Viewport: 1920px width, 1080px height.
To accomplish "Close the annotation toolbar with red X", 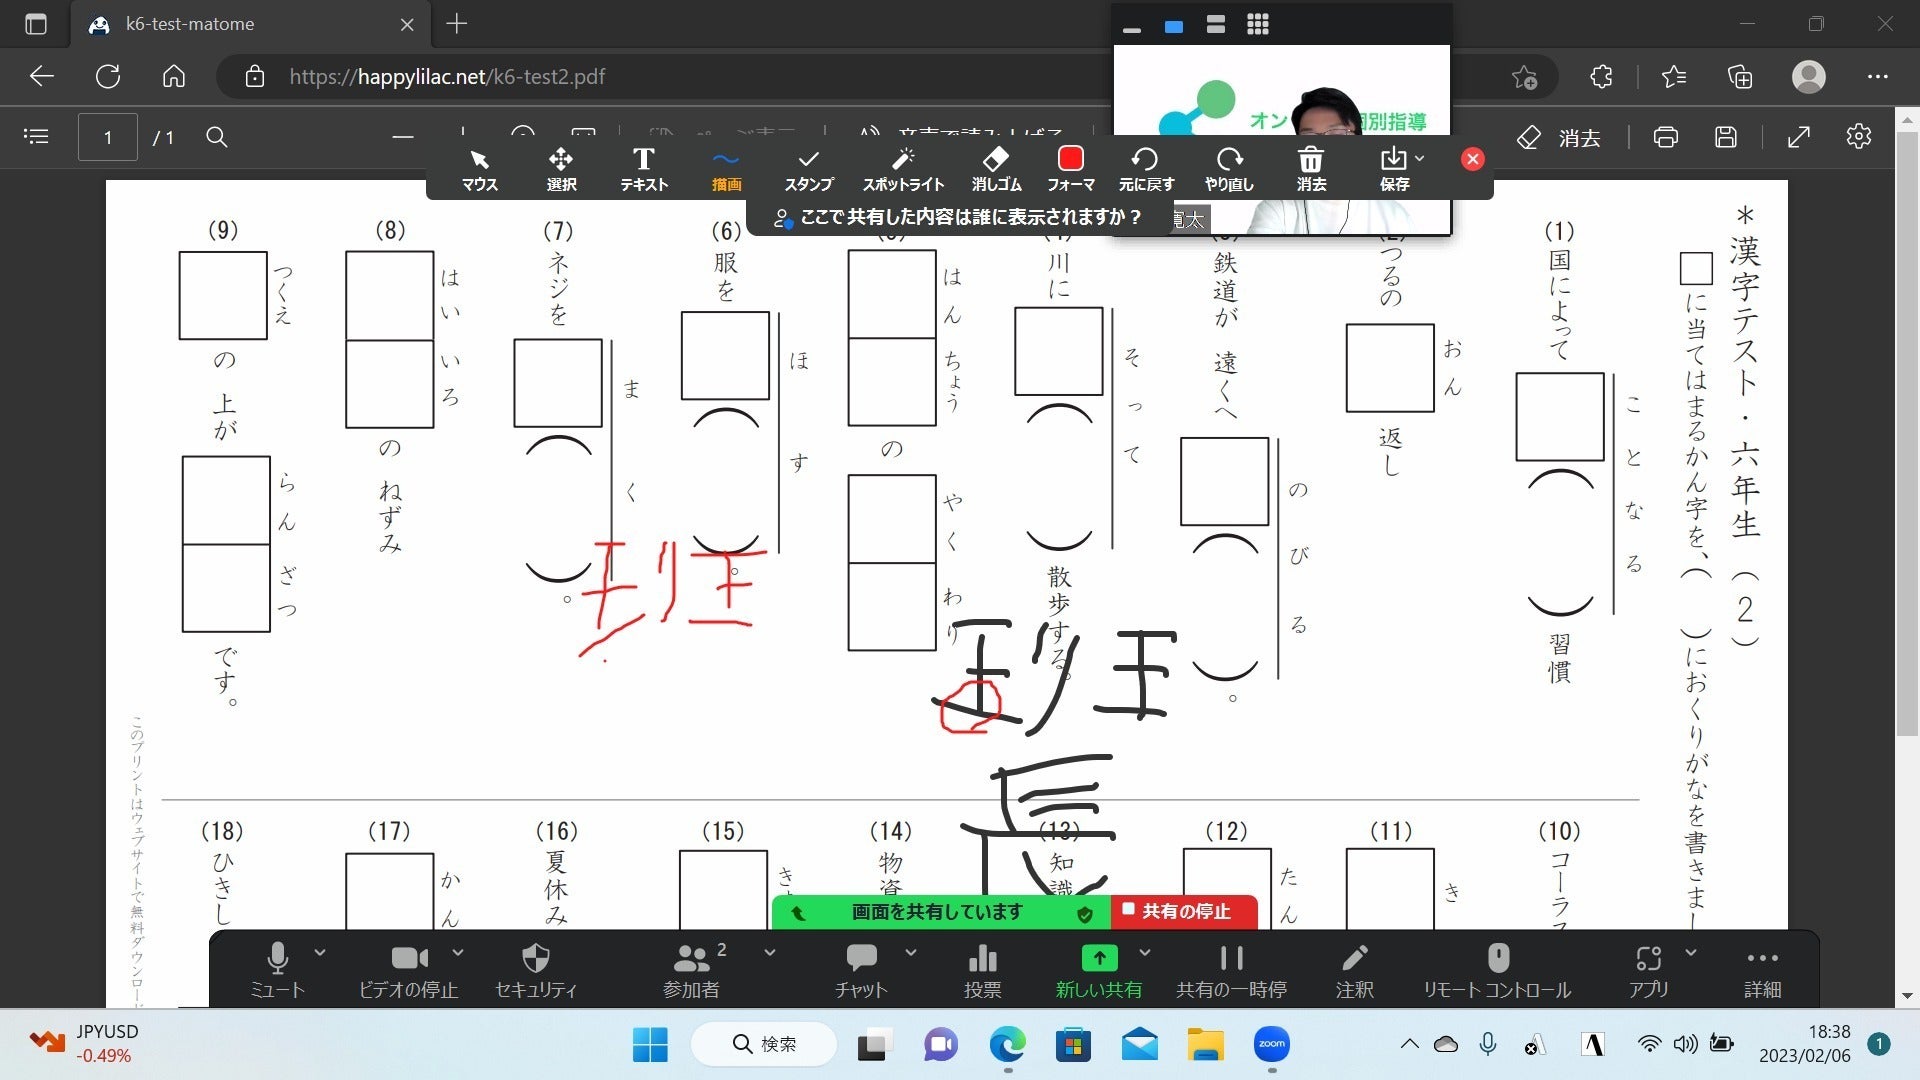I will coord(1472,159).
